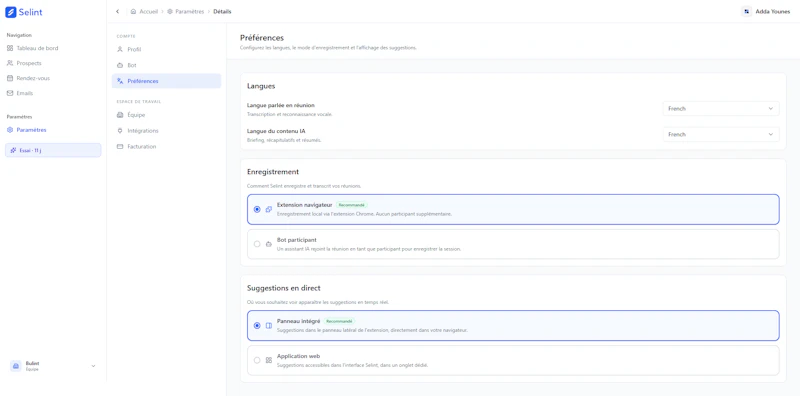Click the Recommandé badge on Panneau intégré
Screen dimensions: 800x396
(339, 321)
